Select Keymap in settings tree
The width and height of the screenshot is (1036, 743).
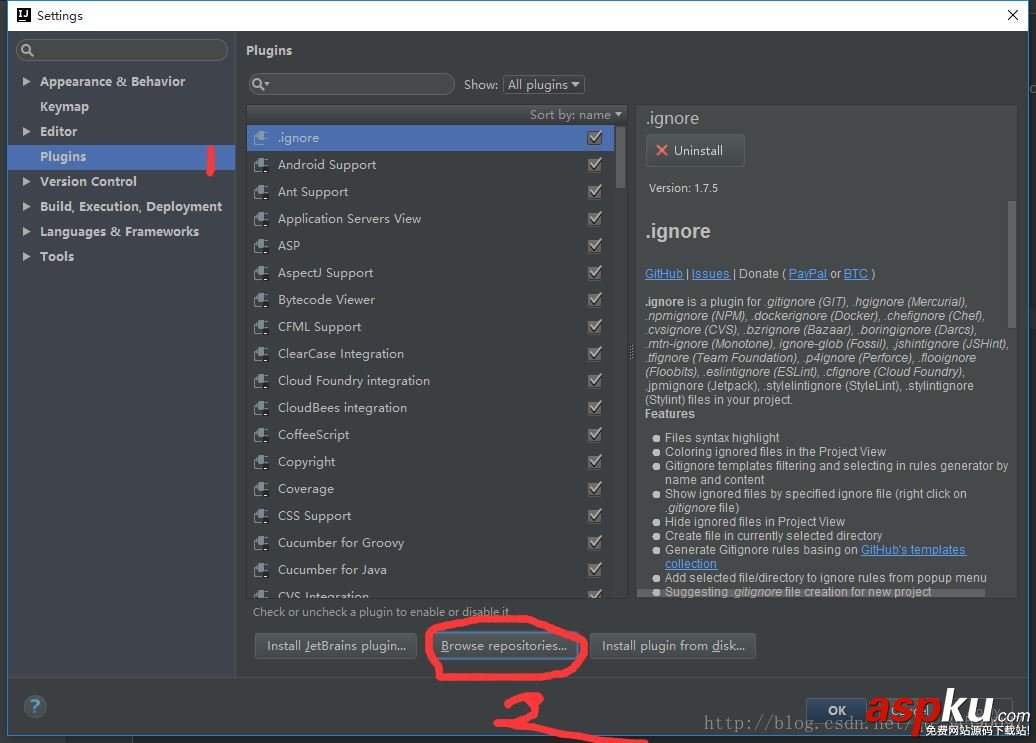coord(64,106)
